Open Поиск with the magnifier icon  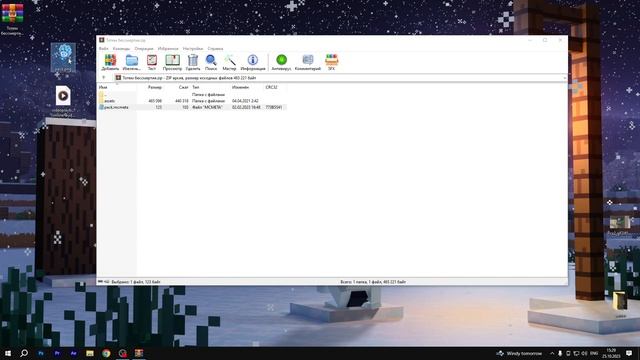pos(211,62)
